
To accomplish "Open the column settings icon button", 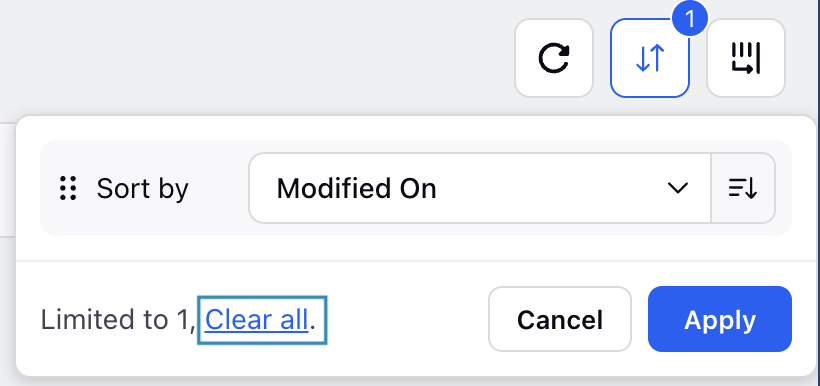I will 746,58.
